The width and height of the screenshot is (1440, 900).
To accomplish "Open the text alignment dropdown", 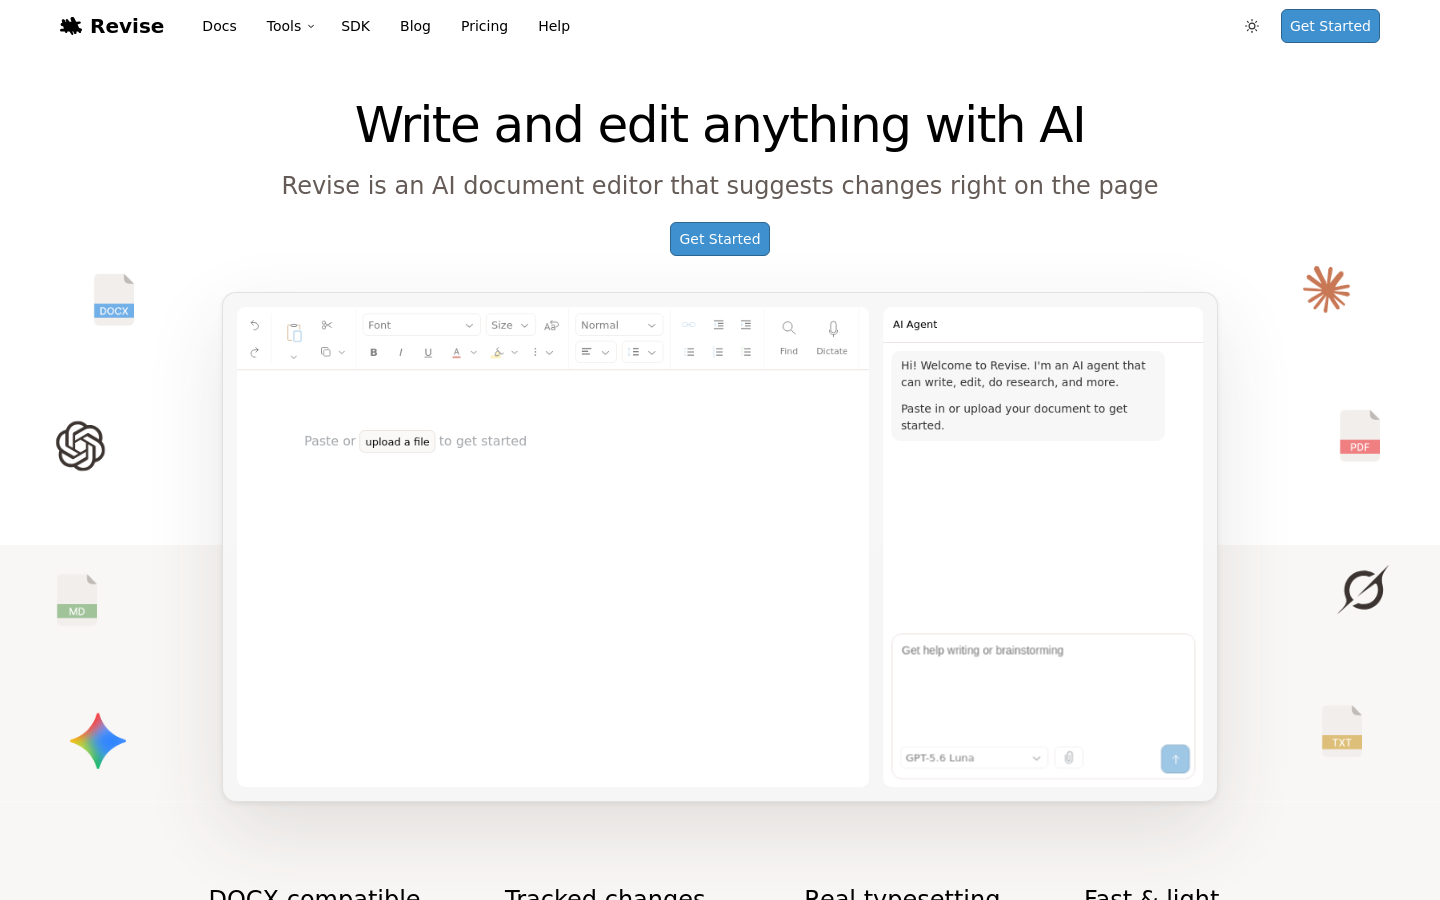I will [596, 352].
